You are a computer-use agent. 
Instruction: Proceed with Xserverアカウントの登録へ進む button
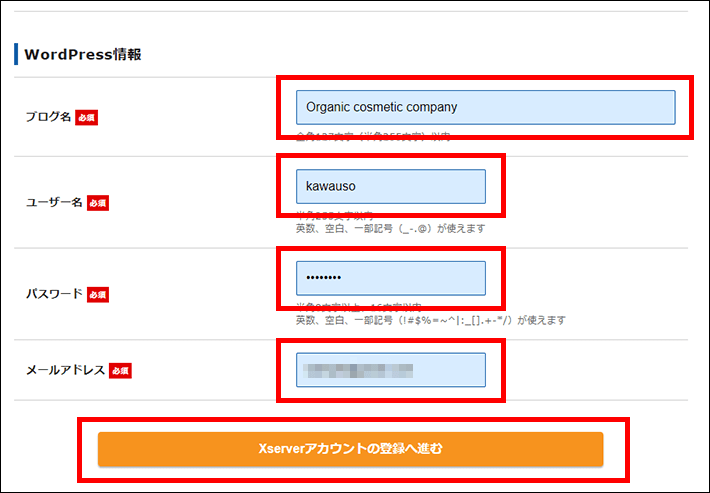click(350, 449)
